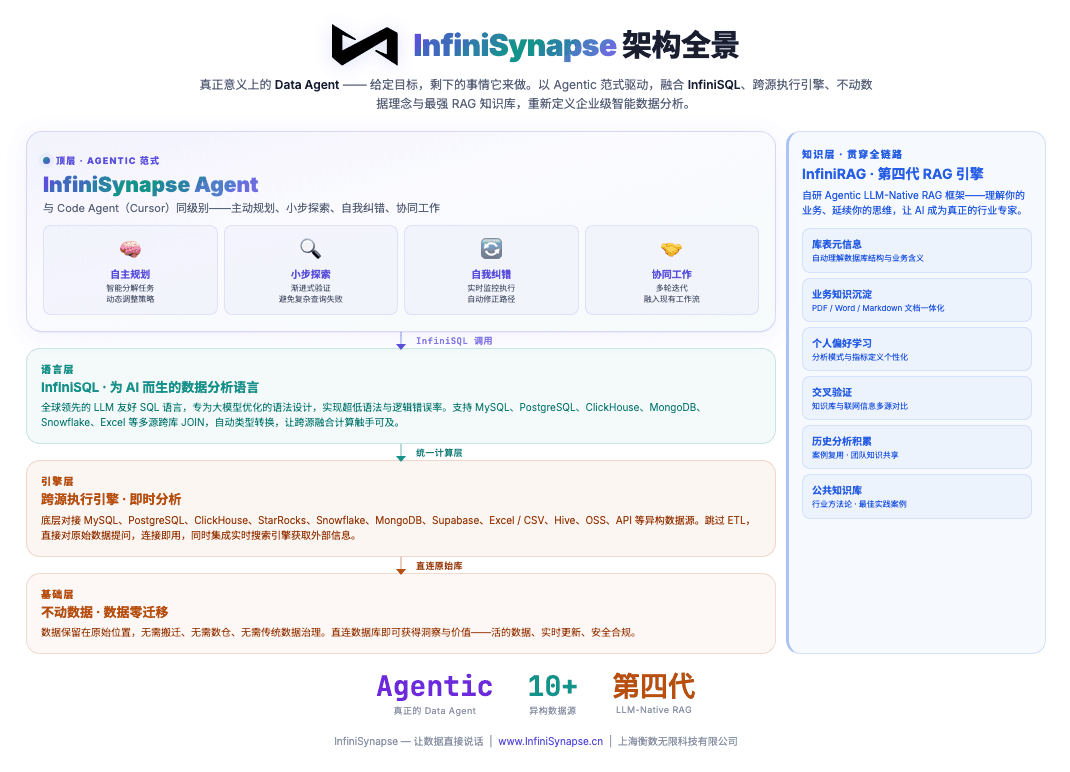Image resolution: width=1070 pixels, height=772 pixels.
Task: Click the 统一计算层 connector label
Action: point(439,453)
